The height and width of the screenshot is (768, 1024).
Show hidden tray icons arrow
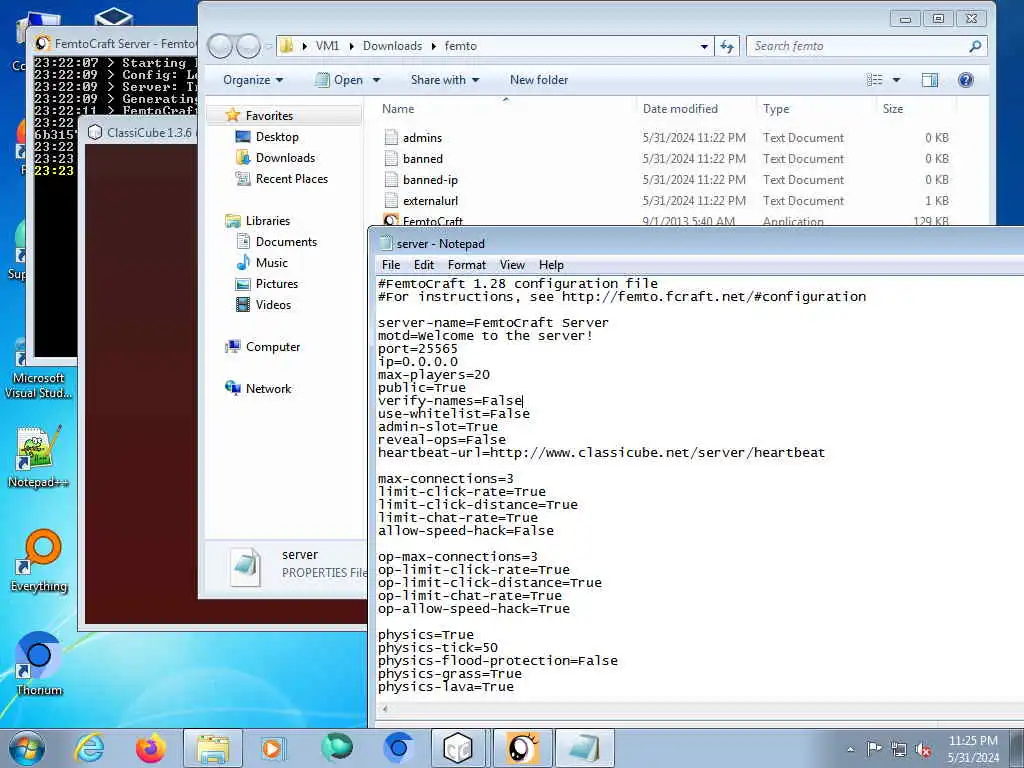click(x=850, y=750)
